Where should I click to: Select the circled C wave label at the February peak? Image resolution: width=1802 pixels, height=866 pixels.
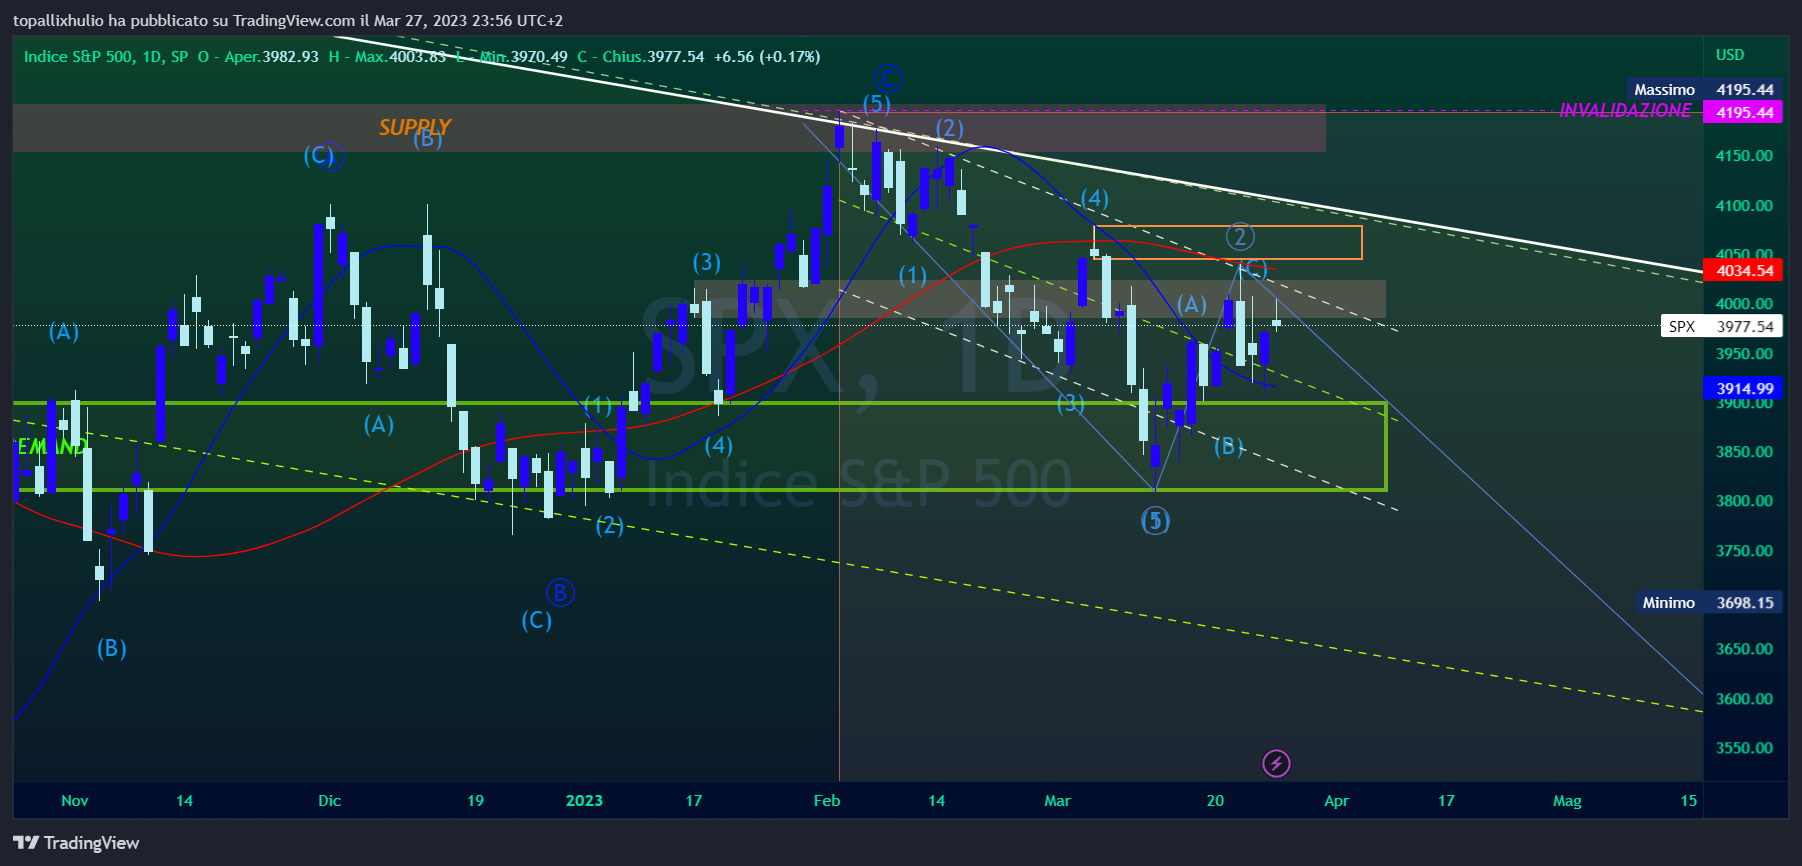tap(888, 78)
